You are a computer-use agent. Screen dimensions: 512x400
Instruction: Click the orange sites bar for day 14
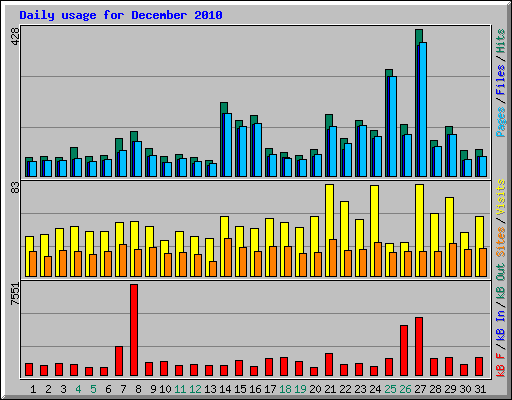pyautogui.click(x=228, y=257)
